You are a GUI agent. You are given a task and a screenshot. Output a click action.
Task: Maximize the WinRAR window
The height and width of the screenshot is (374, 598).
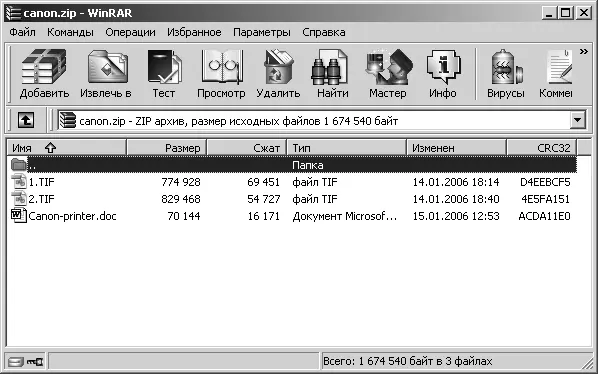[566, 13]
